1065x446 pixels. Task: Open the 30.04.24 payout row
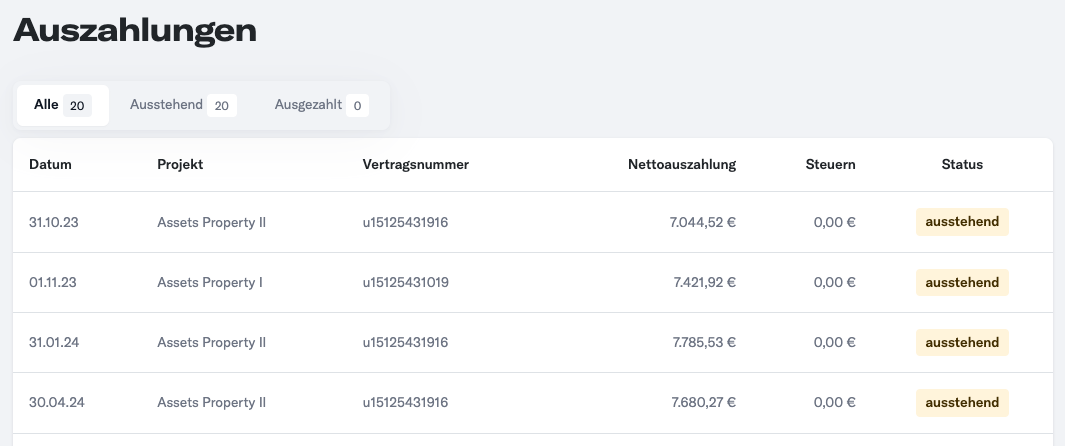coord(532,403)
